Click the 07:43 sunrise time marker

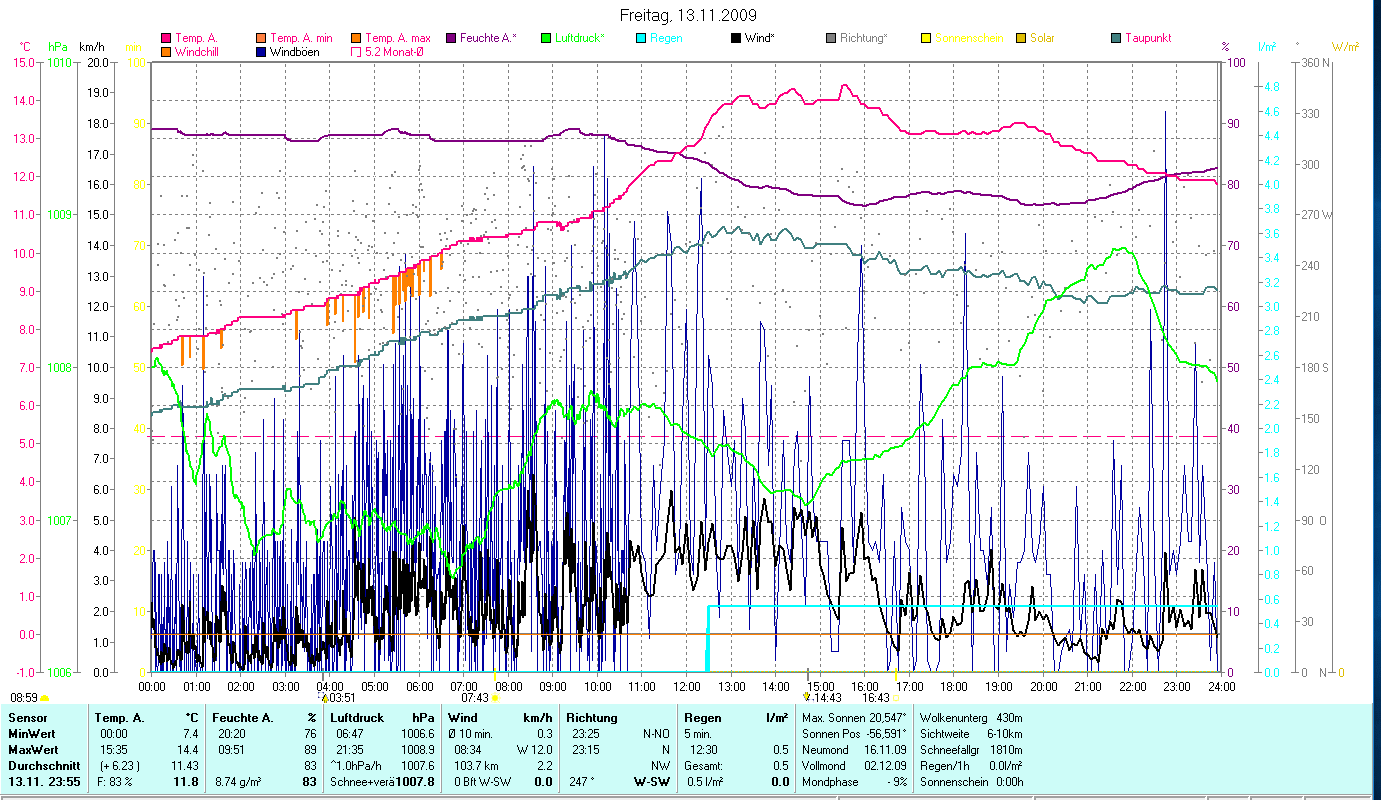pos(475,698)
